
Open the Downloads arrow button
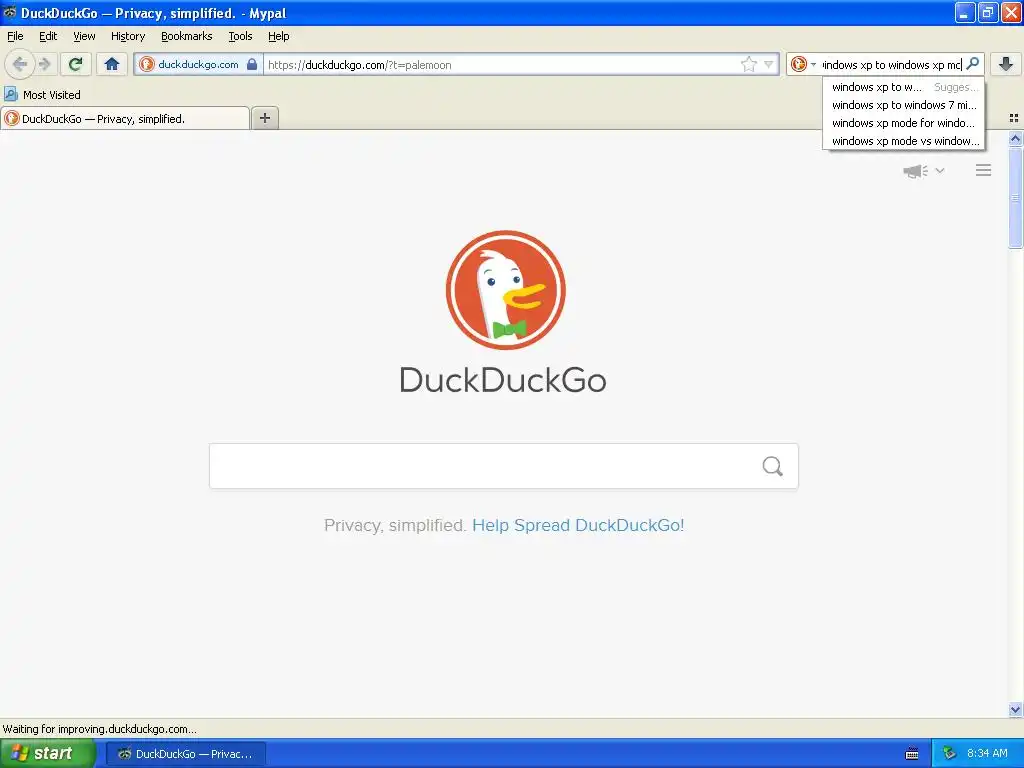click(1006, 64)
